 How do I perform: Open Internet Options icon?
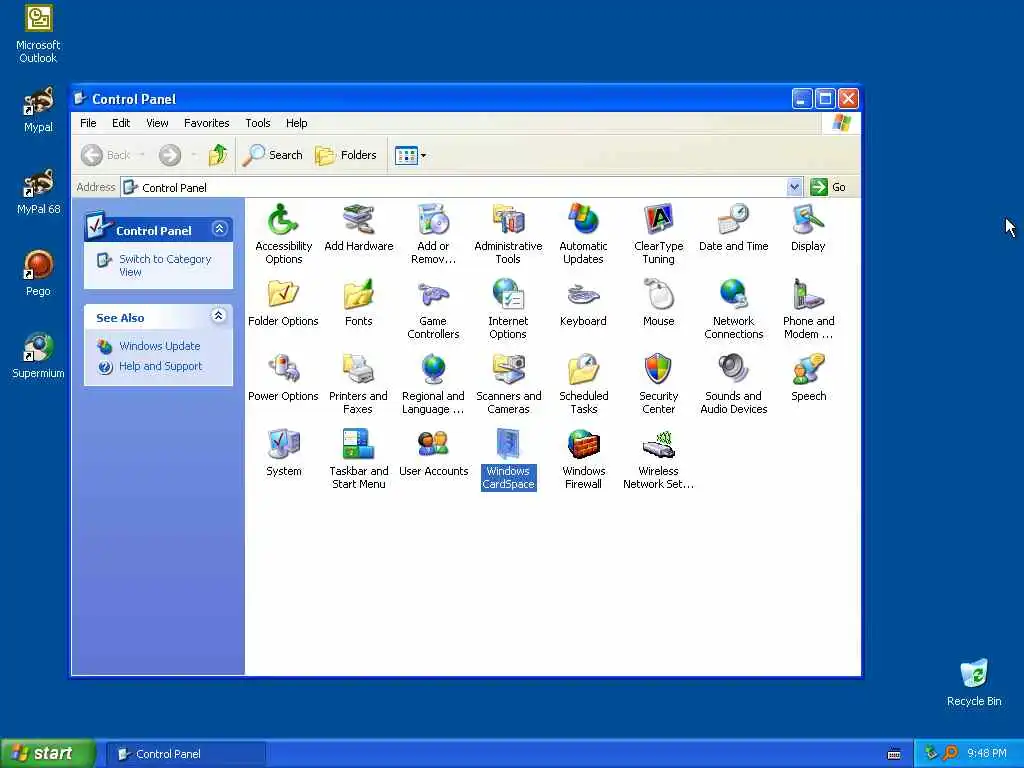[508, 308]
